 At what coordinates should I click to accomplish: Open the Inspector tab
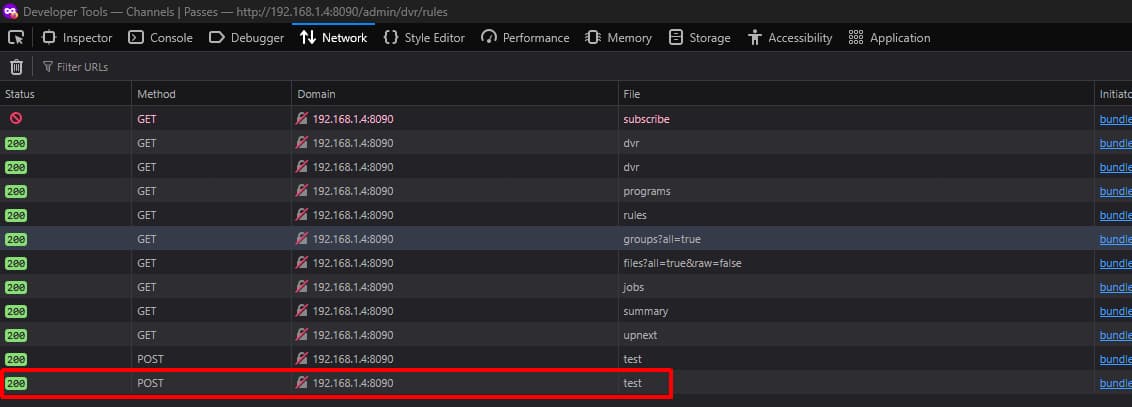tap(77, 38)
